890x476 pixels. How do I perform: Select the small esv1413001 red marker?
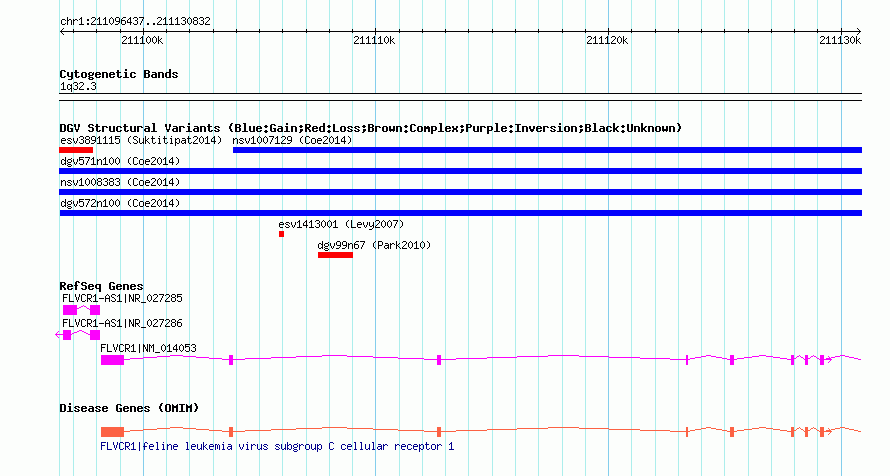coord(281,234)
